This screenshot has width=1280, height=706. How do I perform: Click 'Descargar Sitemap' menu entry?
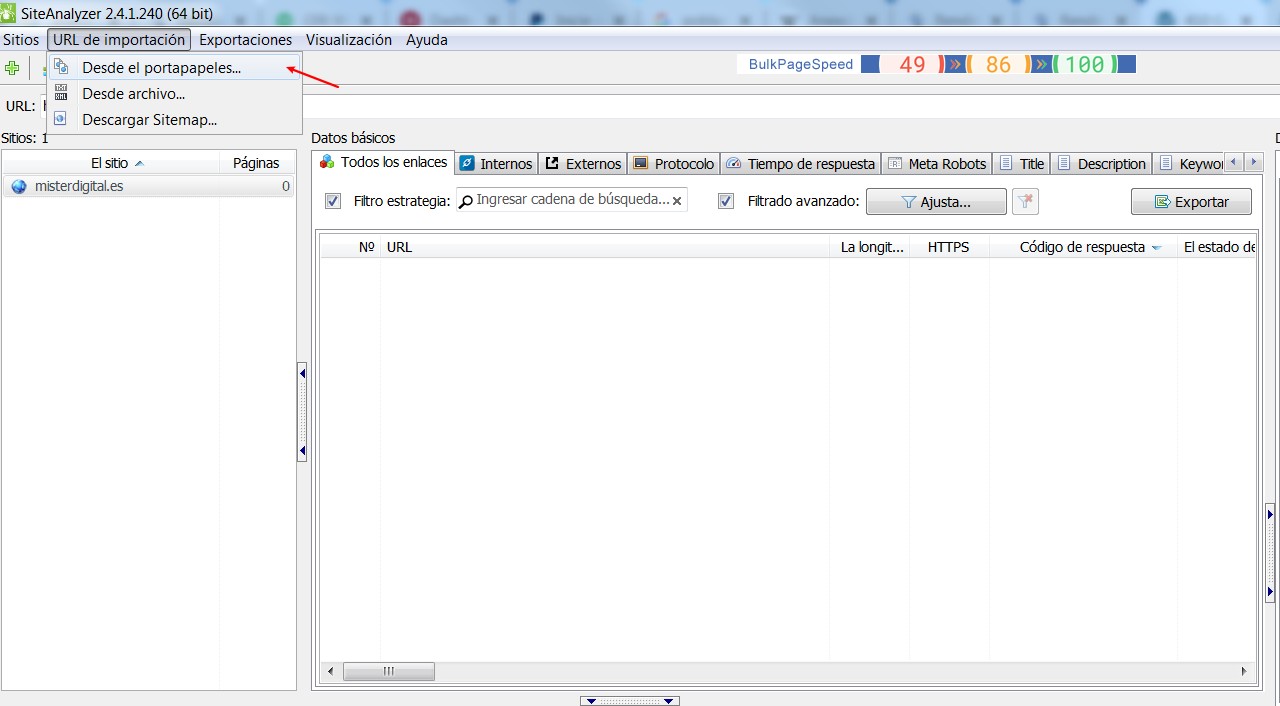click(147, 119)
